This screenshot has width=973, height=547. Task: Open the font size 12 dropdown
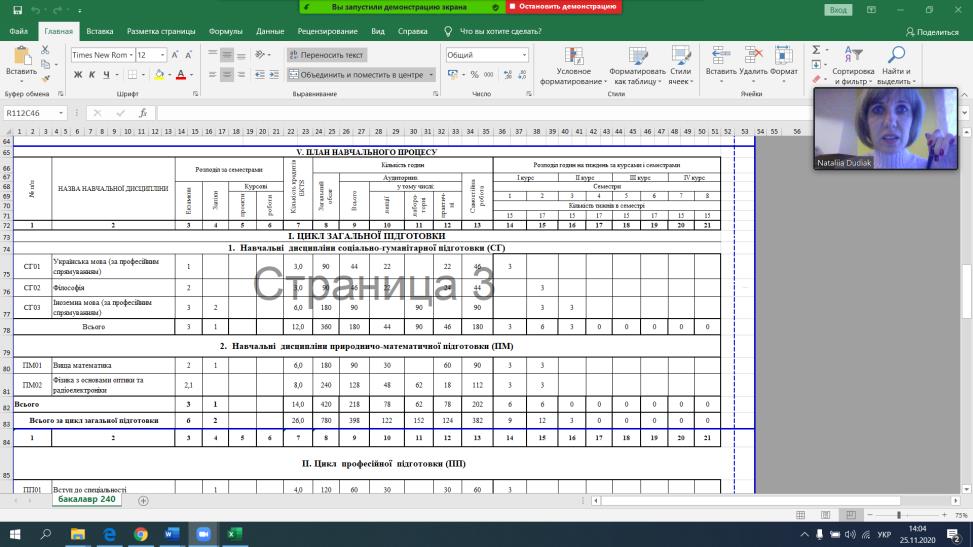click(x=163, y=55)
